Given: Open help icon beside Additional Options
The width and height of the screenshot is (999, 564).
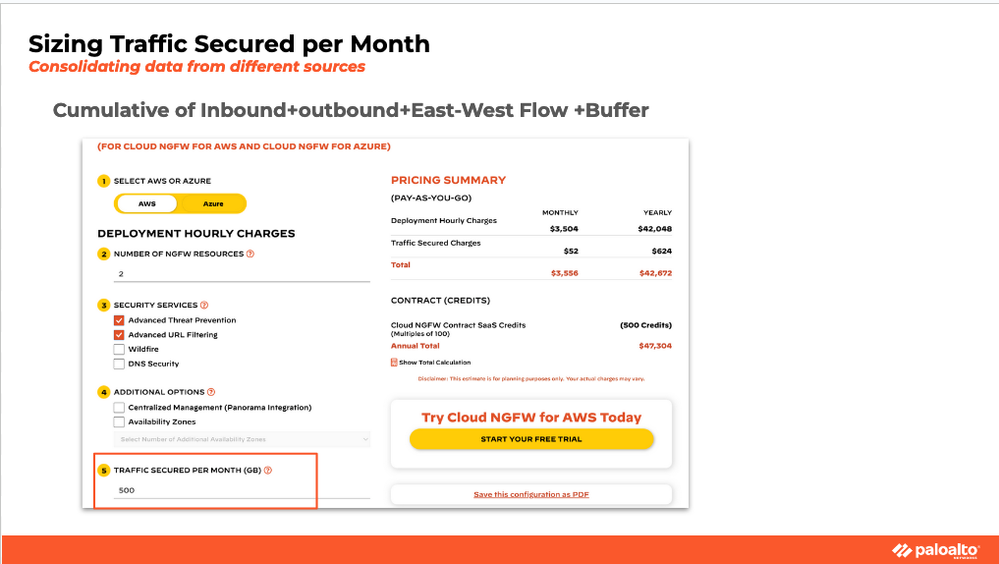Looking at the screenshot, I should click(x=211, y=392).
